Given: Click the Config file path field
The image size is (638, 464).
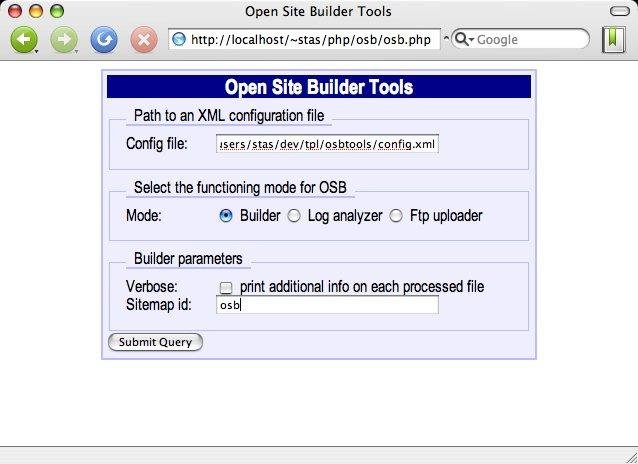Looking at the screenshot, I should coord(327,144).
